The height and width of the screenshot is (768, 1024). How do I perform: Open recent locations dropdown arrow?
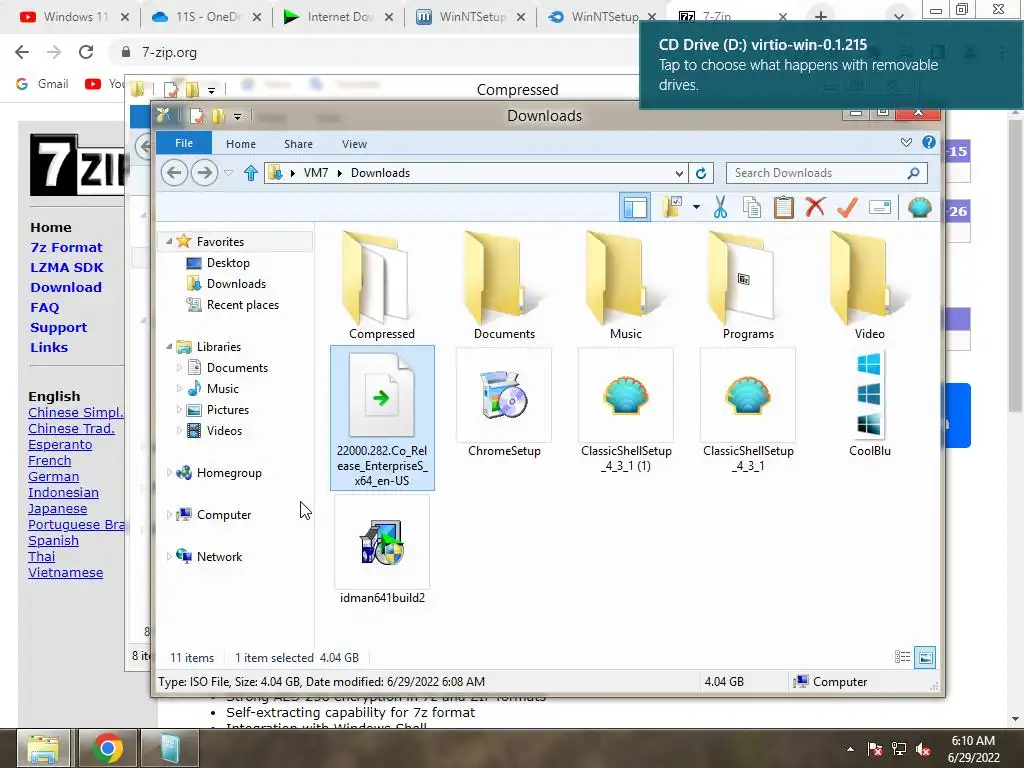pos(229,173)
